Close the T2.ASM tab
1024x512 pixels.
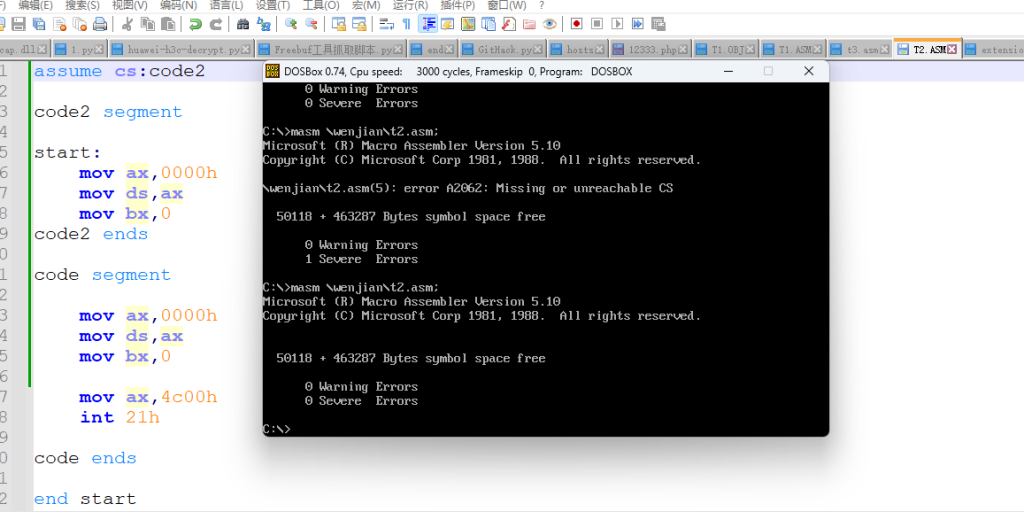tap(953, 48)
